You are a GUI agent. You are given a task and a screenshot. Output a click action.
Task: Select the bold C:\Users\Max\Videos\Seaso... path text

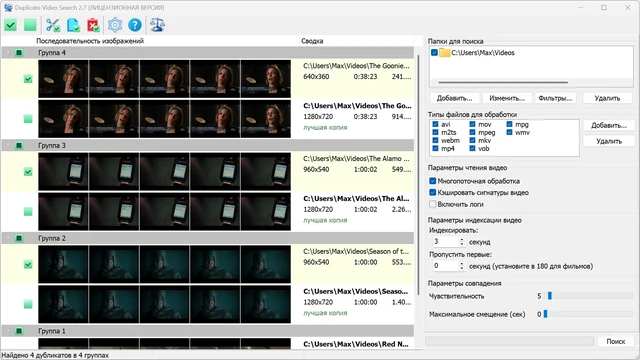356,291
